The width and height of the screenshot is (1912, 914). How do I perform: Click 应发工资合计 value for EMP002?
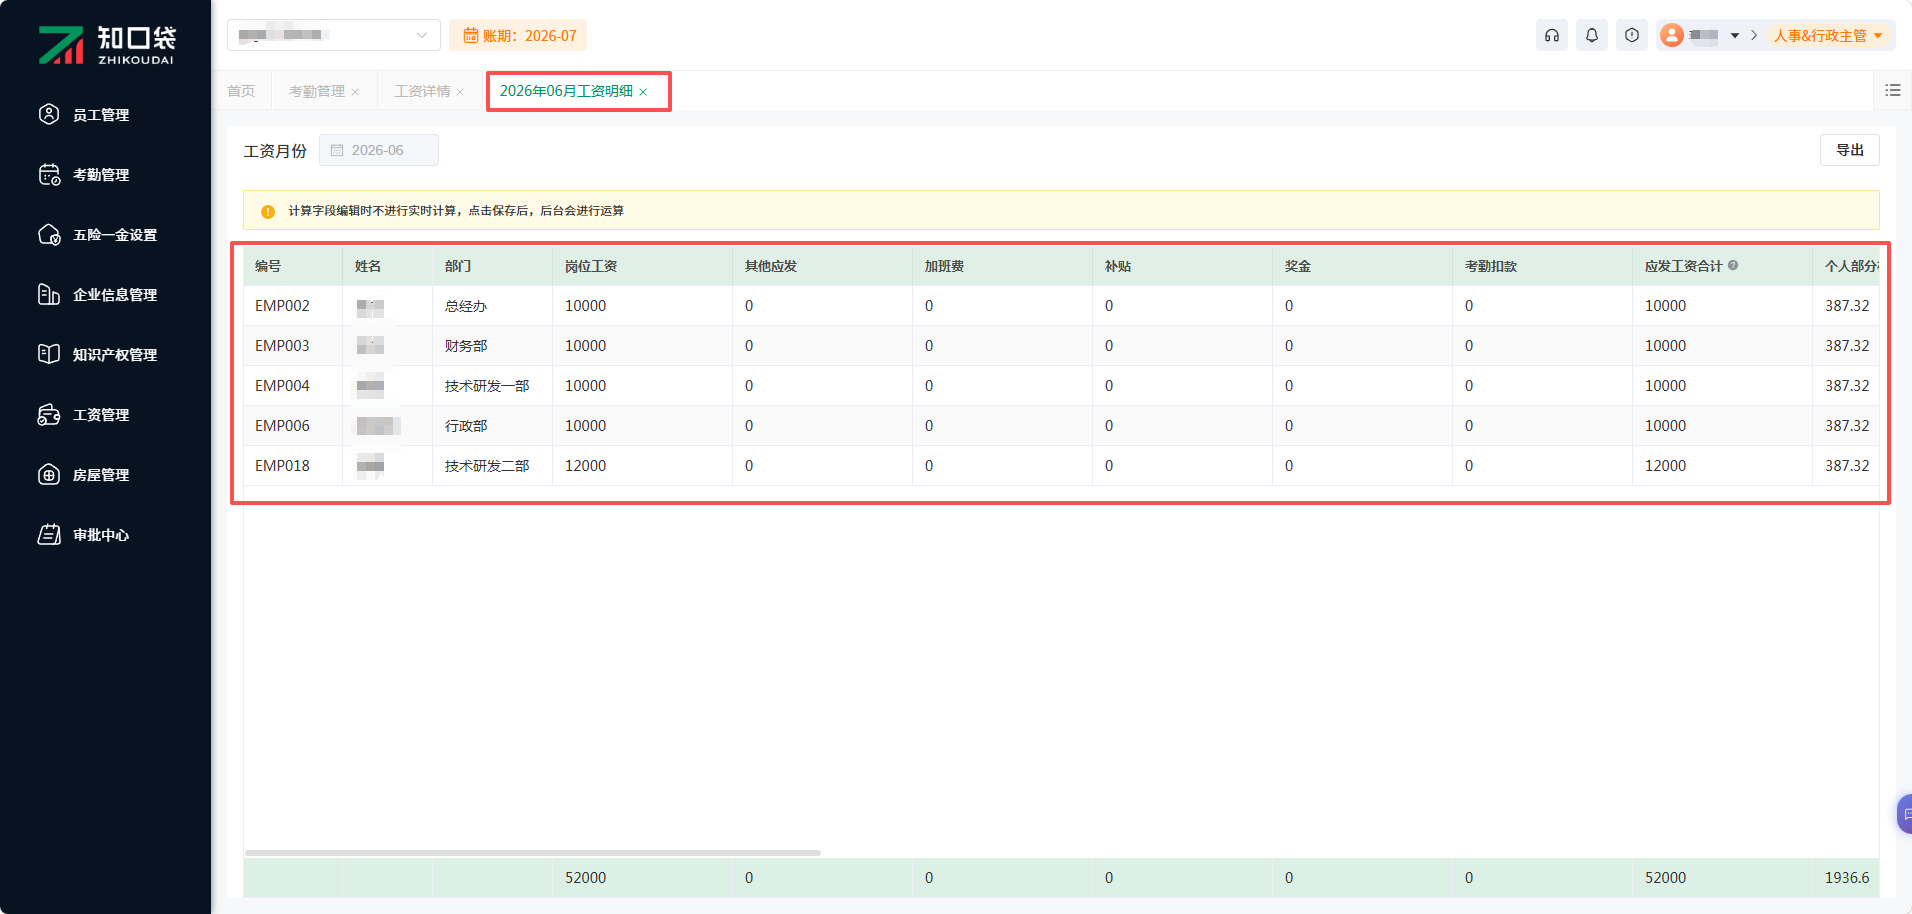(x=1666, y=306)
